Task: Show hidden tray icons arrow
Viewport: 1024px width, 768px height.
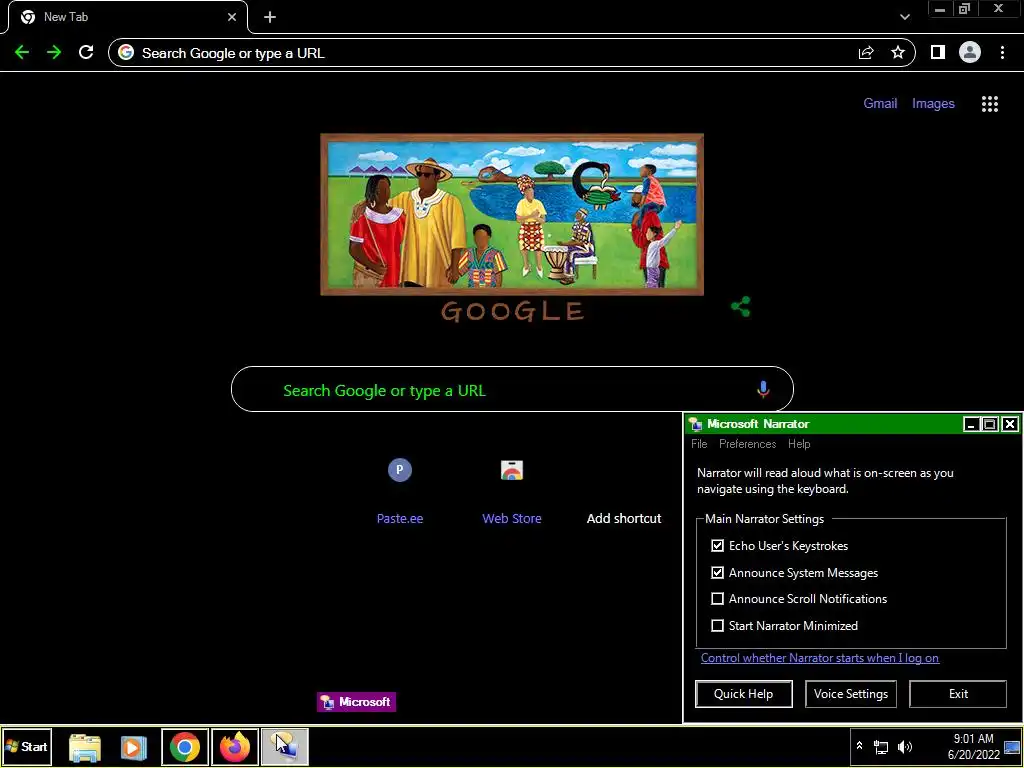Action: pos(859,746)
